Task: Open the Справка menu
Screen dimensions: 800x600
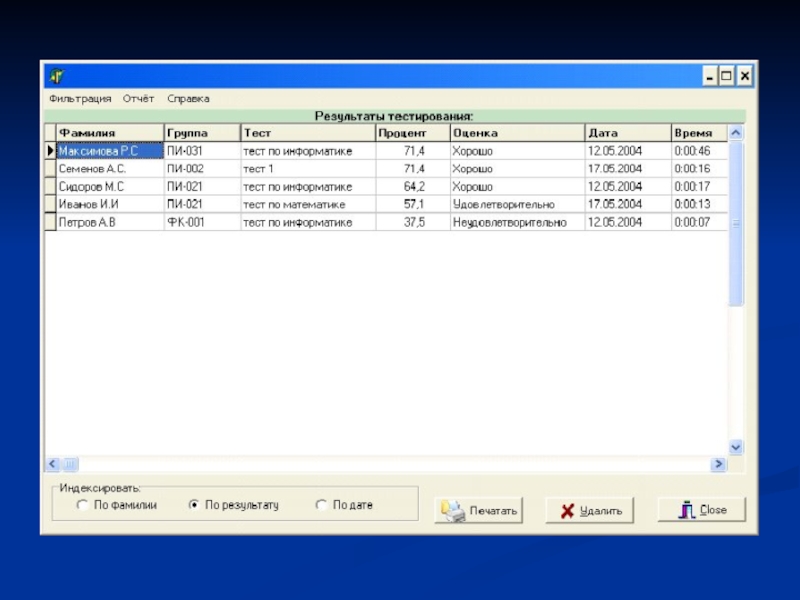Action: coord(188,99)
